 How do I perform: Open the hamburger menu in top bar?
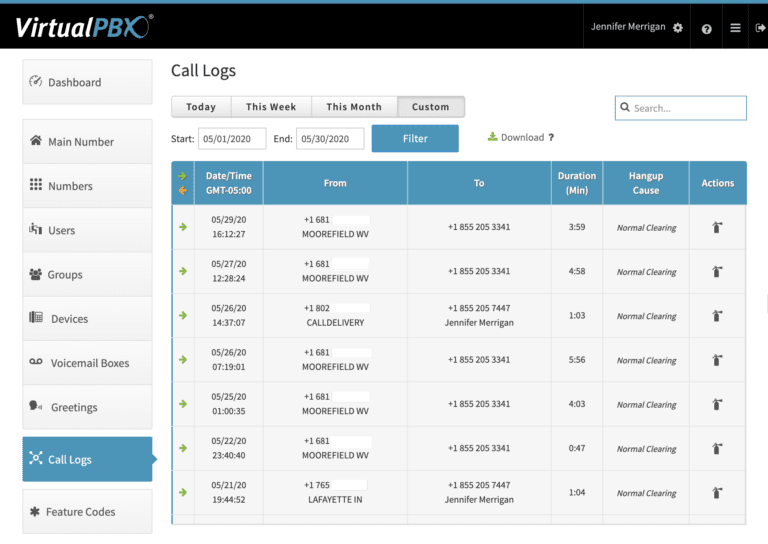(735, 28)
